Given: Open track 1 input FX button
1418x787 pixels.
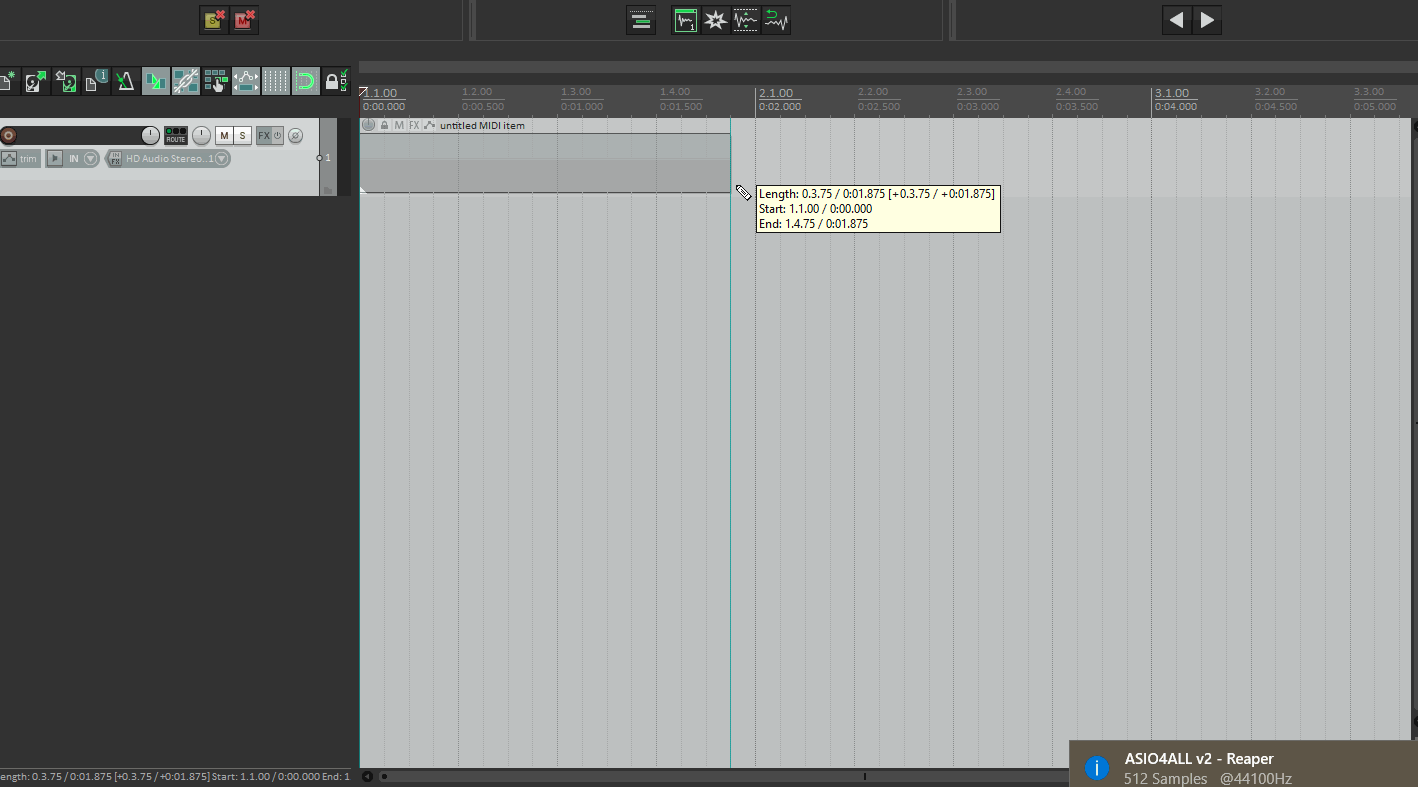Looking at the screenshot, I should click(x=115, y=159).
